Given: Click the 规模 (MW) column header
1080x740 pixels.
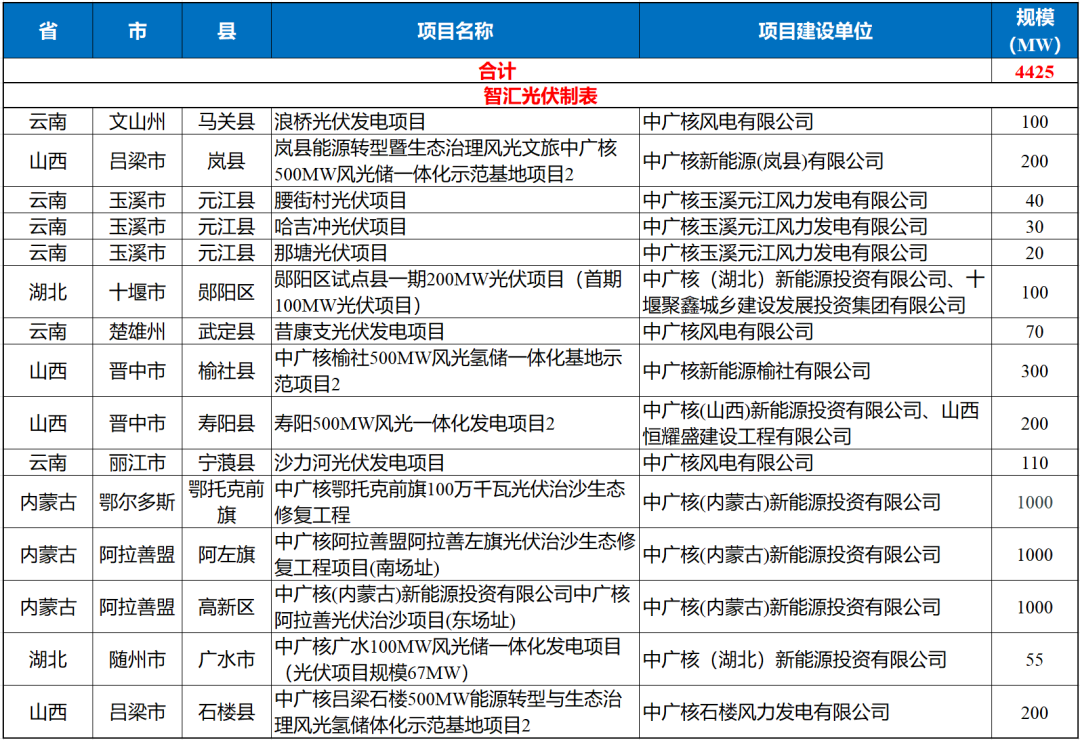Looking at the screenshot, I should tap(1035, 31).
